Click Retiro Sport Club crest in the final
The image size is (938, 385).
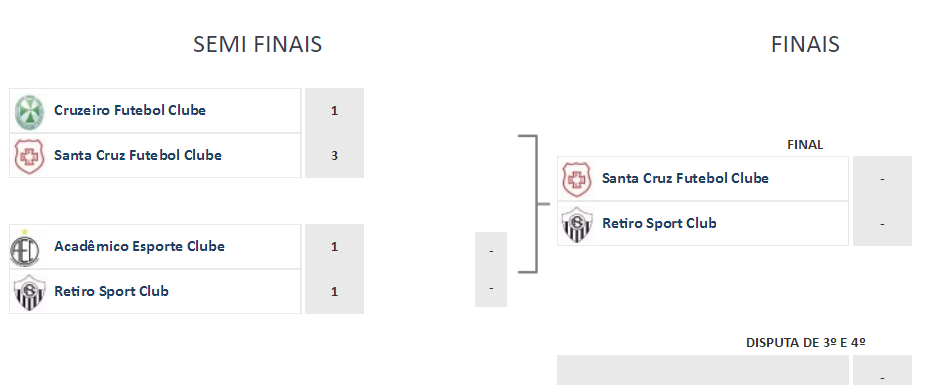click(577, 224)
